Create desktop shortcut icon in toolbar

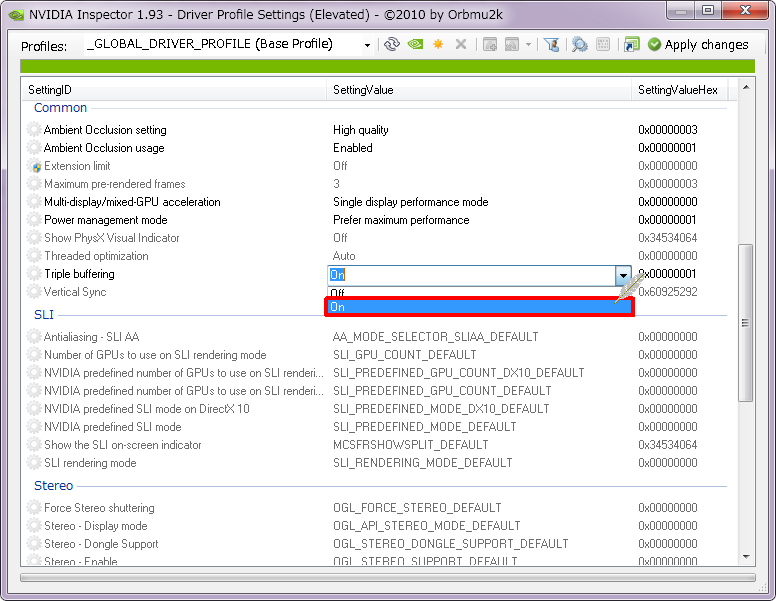(x=631, y=45)
